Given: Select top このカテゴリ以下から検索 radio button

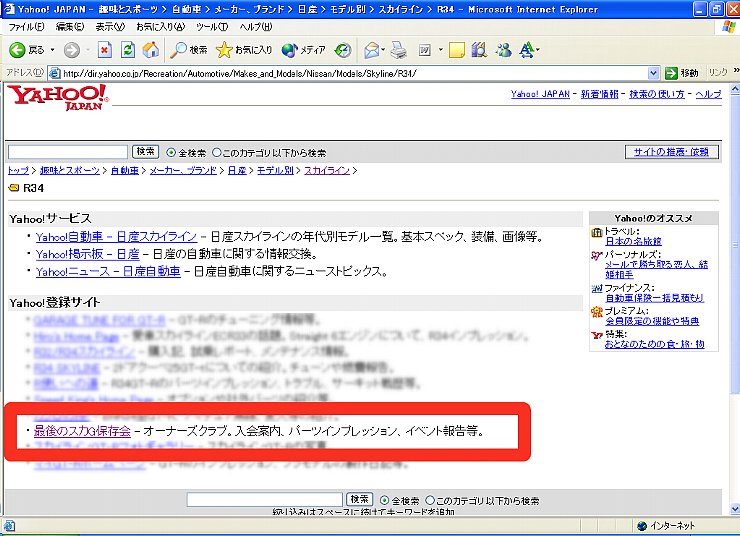Looking at the screenshot, I should [x=217, y=152].
